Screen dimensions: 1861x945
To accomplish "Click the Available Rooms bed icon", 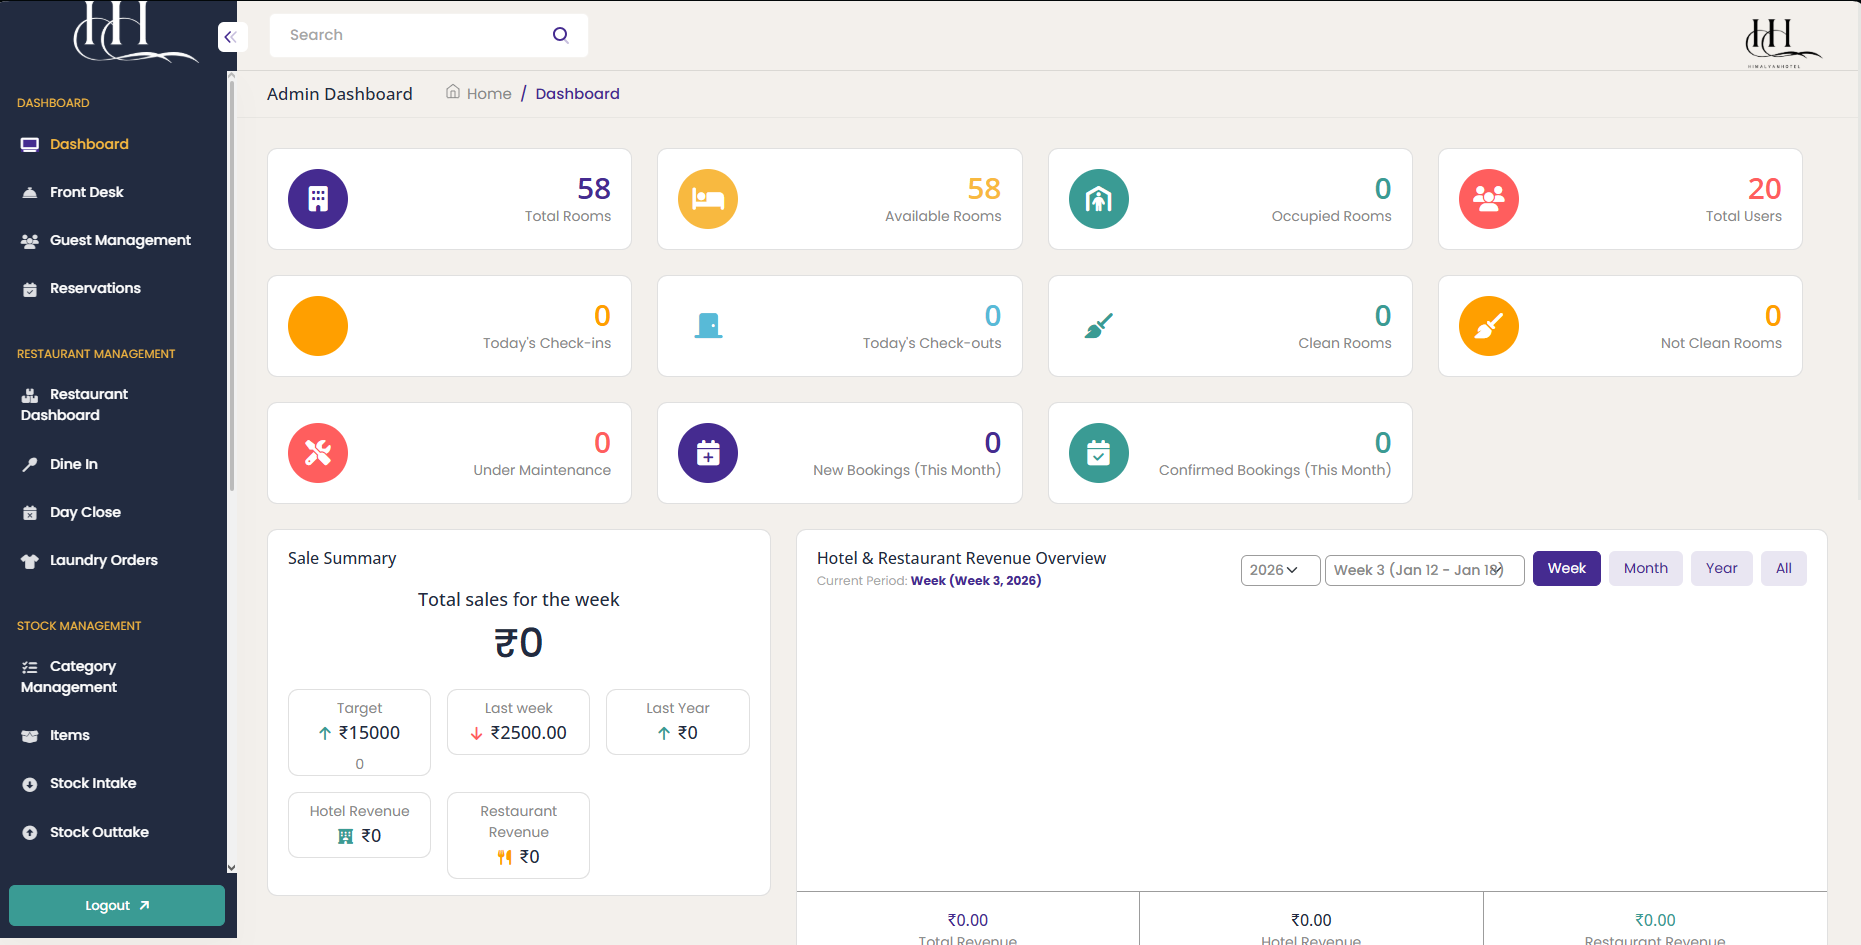I will click(708, 199).
